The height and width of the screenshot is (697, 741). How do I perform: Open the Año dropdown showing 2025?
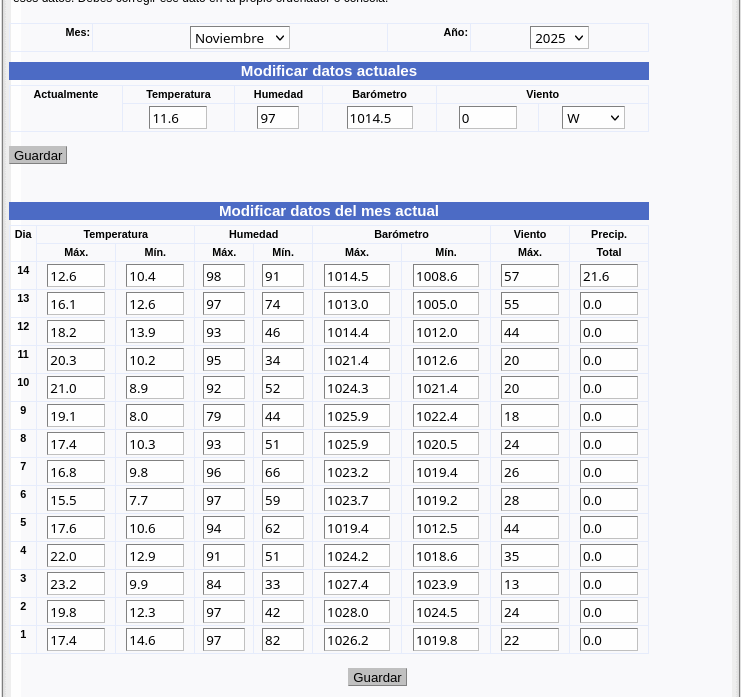tap(559, 38)
